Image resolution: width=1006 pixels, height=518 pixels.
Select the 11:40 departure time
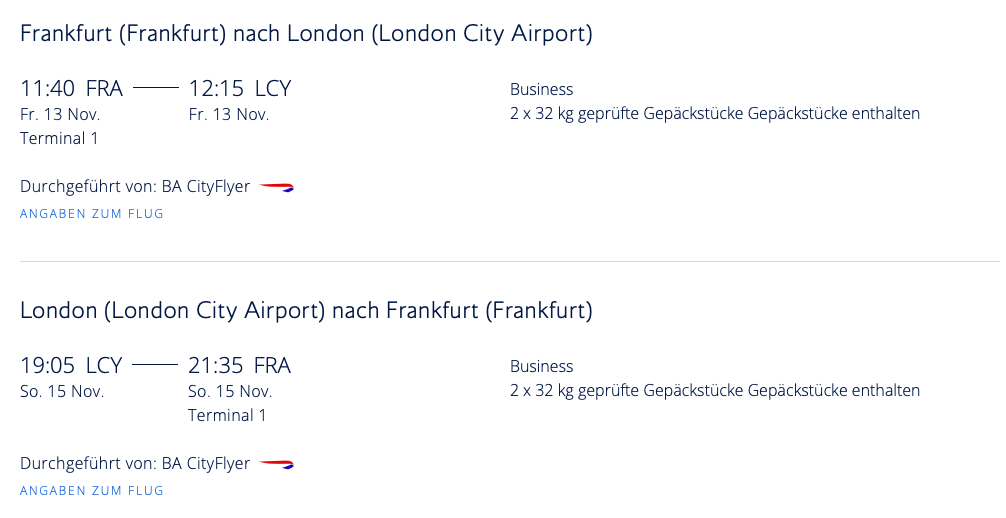[x=47, y=89]
